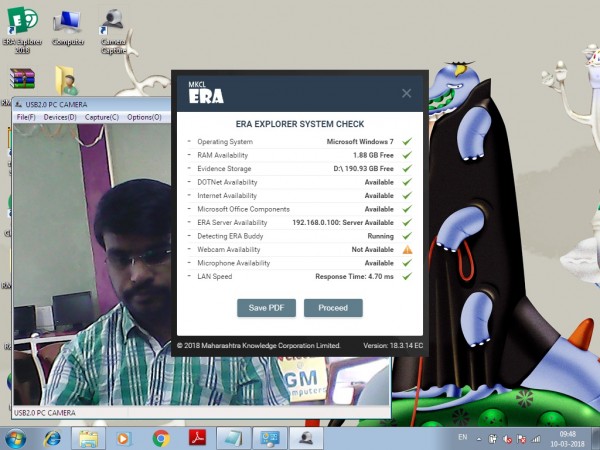Click the Microphone Availability green checkmark
Viewport: 600px width, 450px height.
[x=407, y=263]
